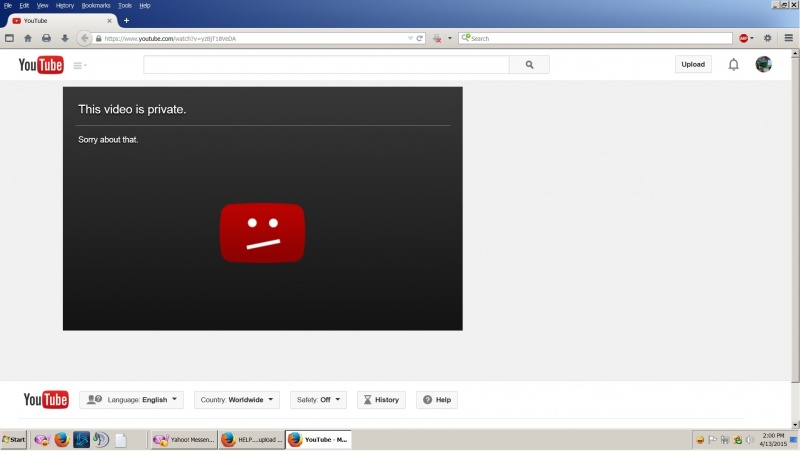Click the YouTube search magnifier button
Viewport: 800px width, 451px height.
click(x=529, y=64)
